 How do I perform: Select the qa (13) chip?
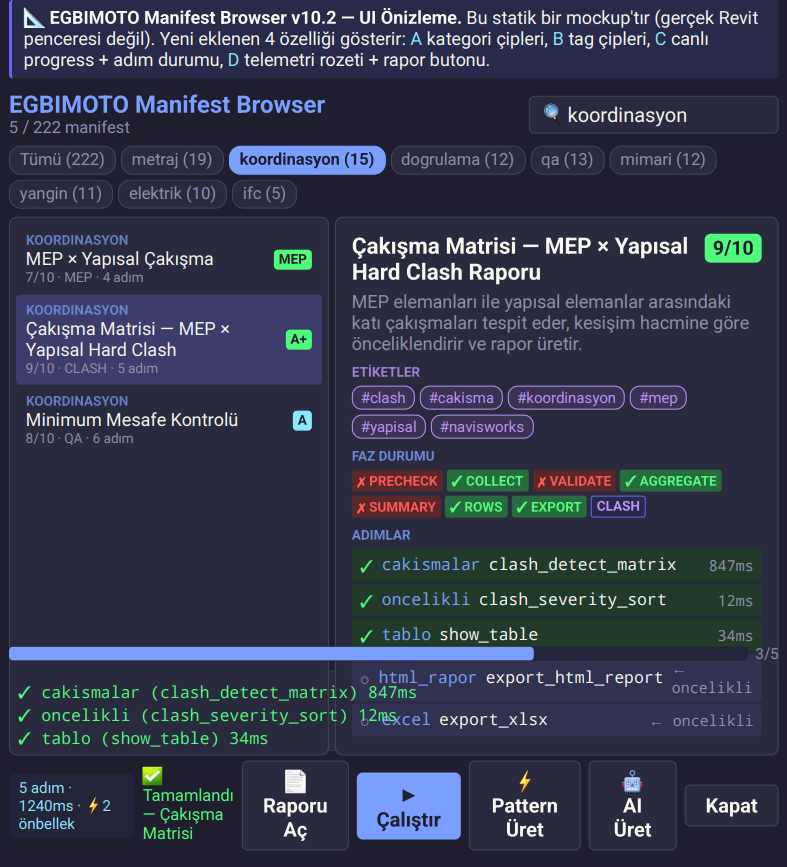point(567,160)
